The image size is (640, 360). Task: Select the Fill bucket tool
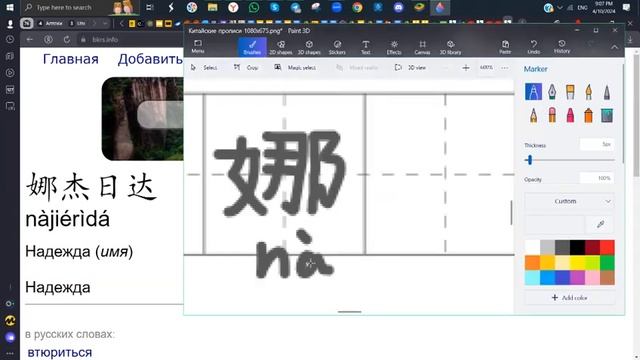click(x=607, y=116)
